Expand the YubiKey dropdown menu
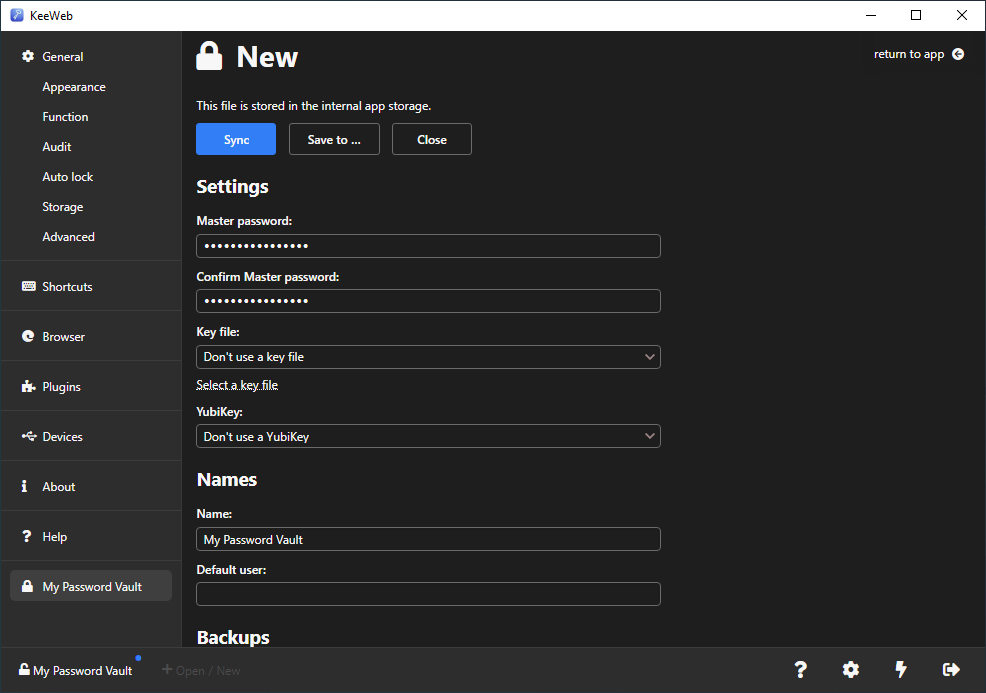Viewport: 986px width, 693px height. point(428,436)
